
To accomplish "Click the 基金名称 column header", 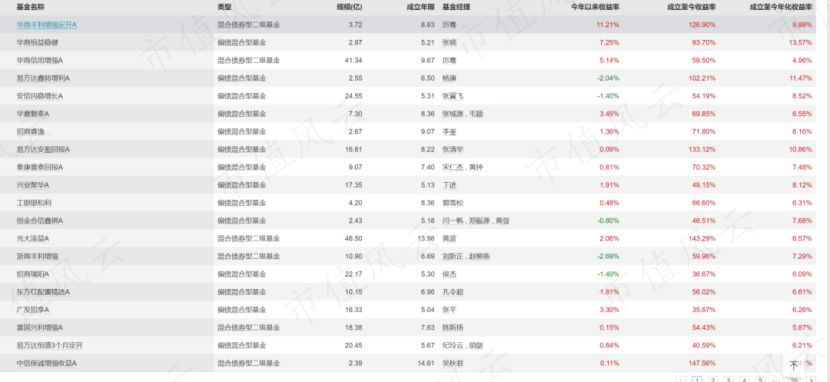I will coord(30,7).
